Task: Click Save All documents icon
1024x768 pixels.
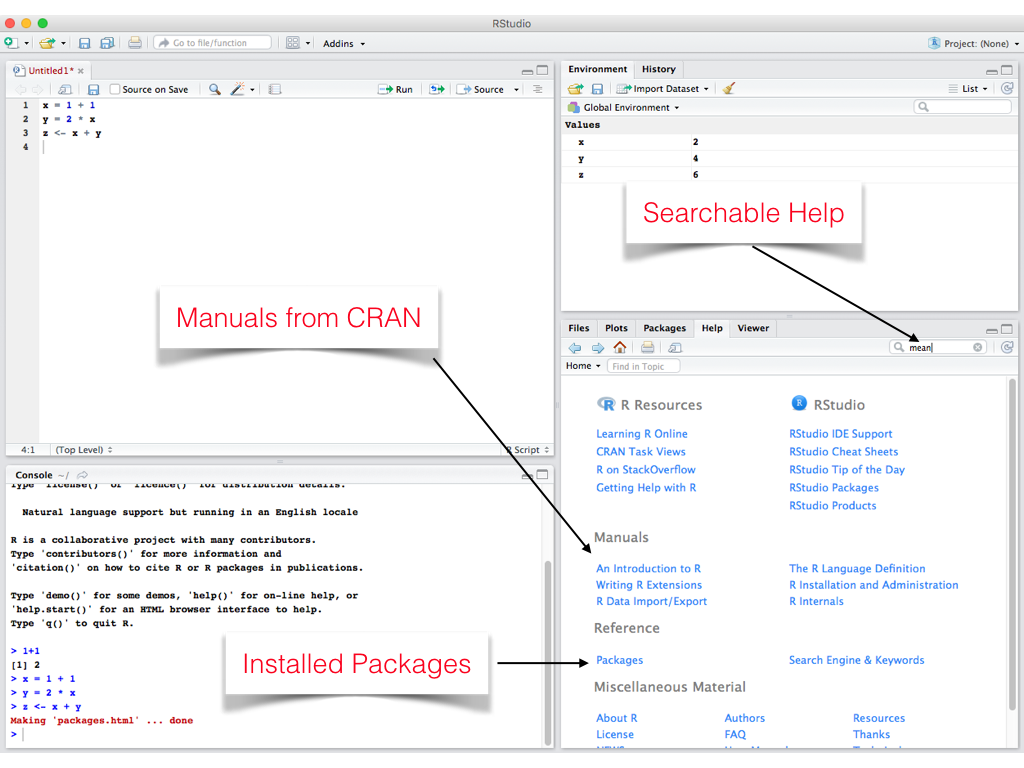Action: tap(107, 43)
